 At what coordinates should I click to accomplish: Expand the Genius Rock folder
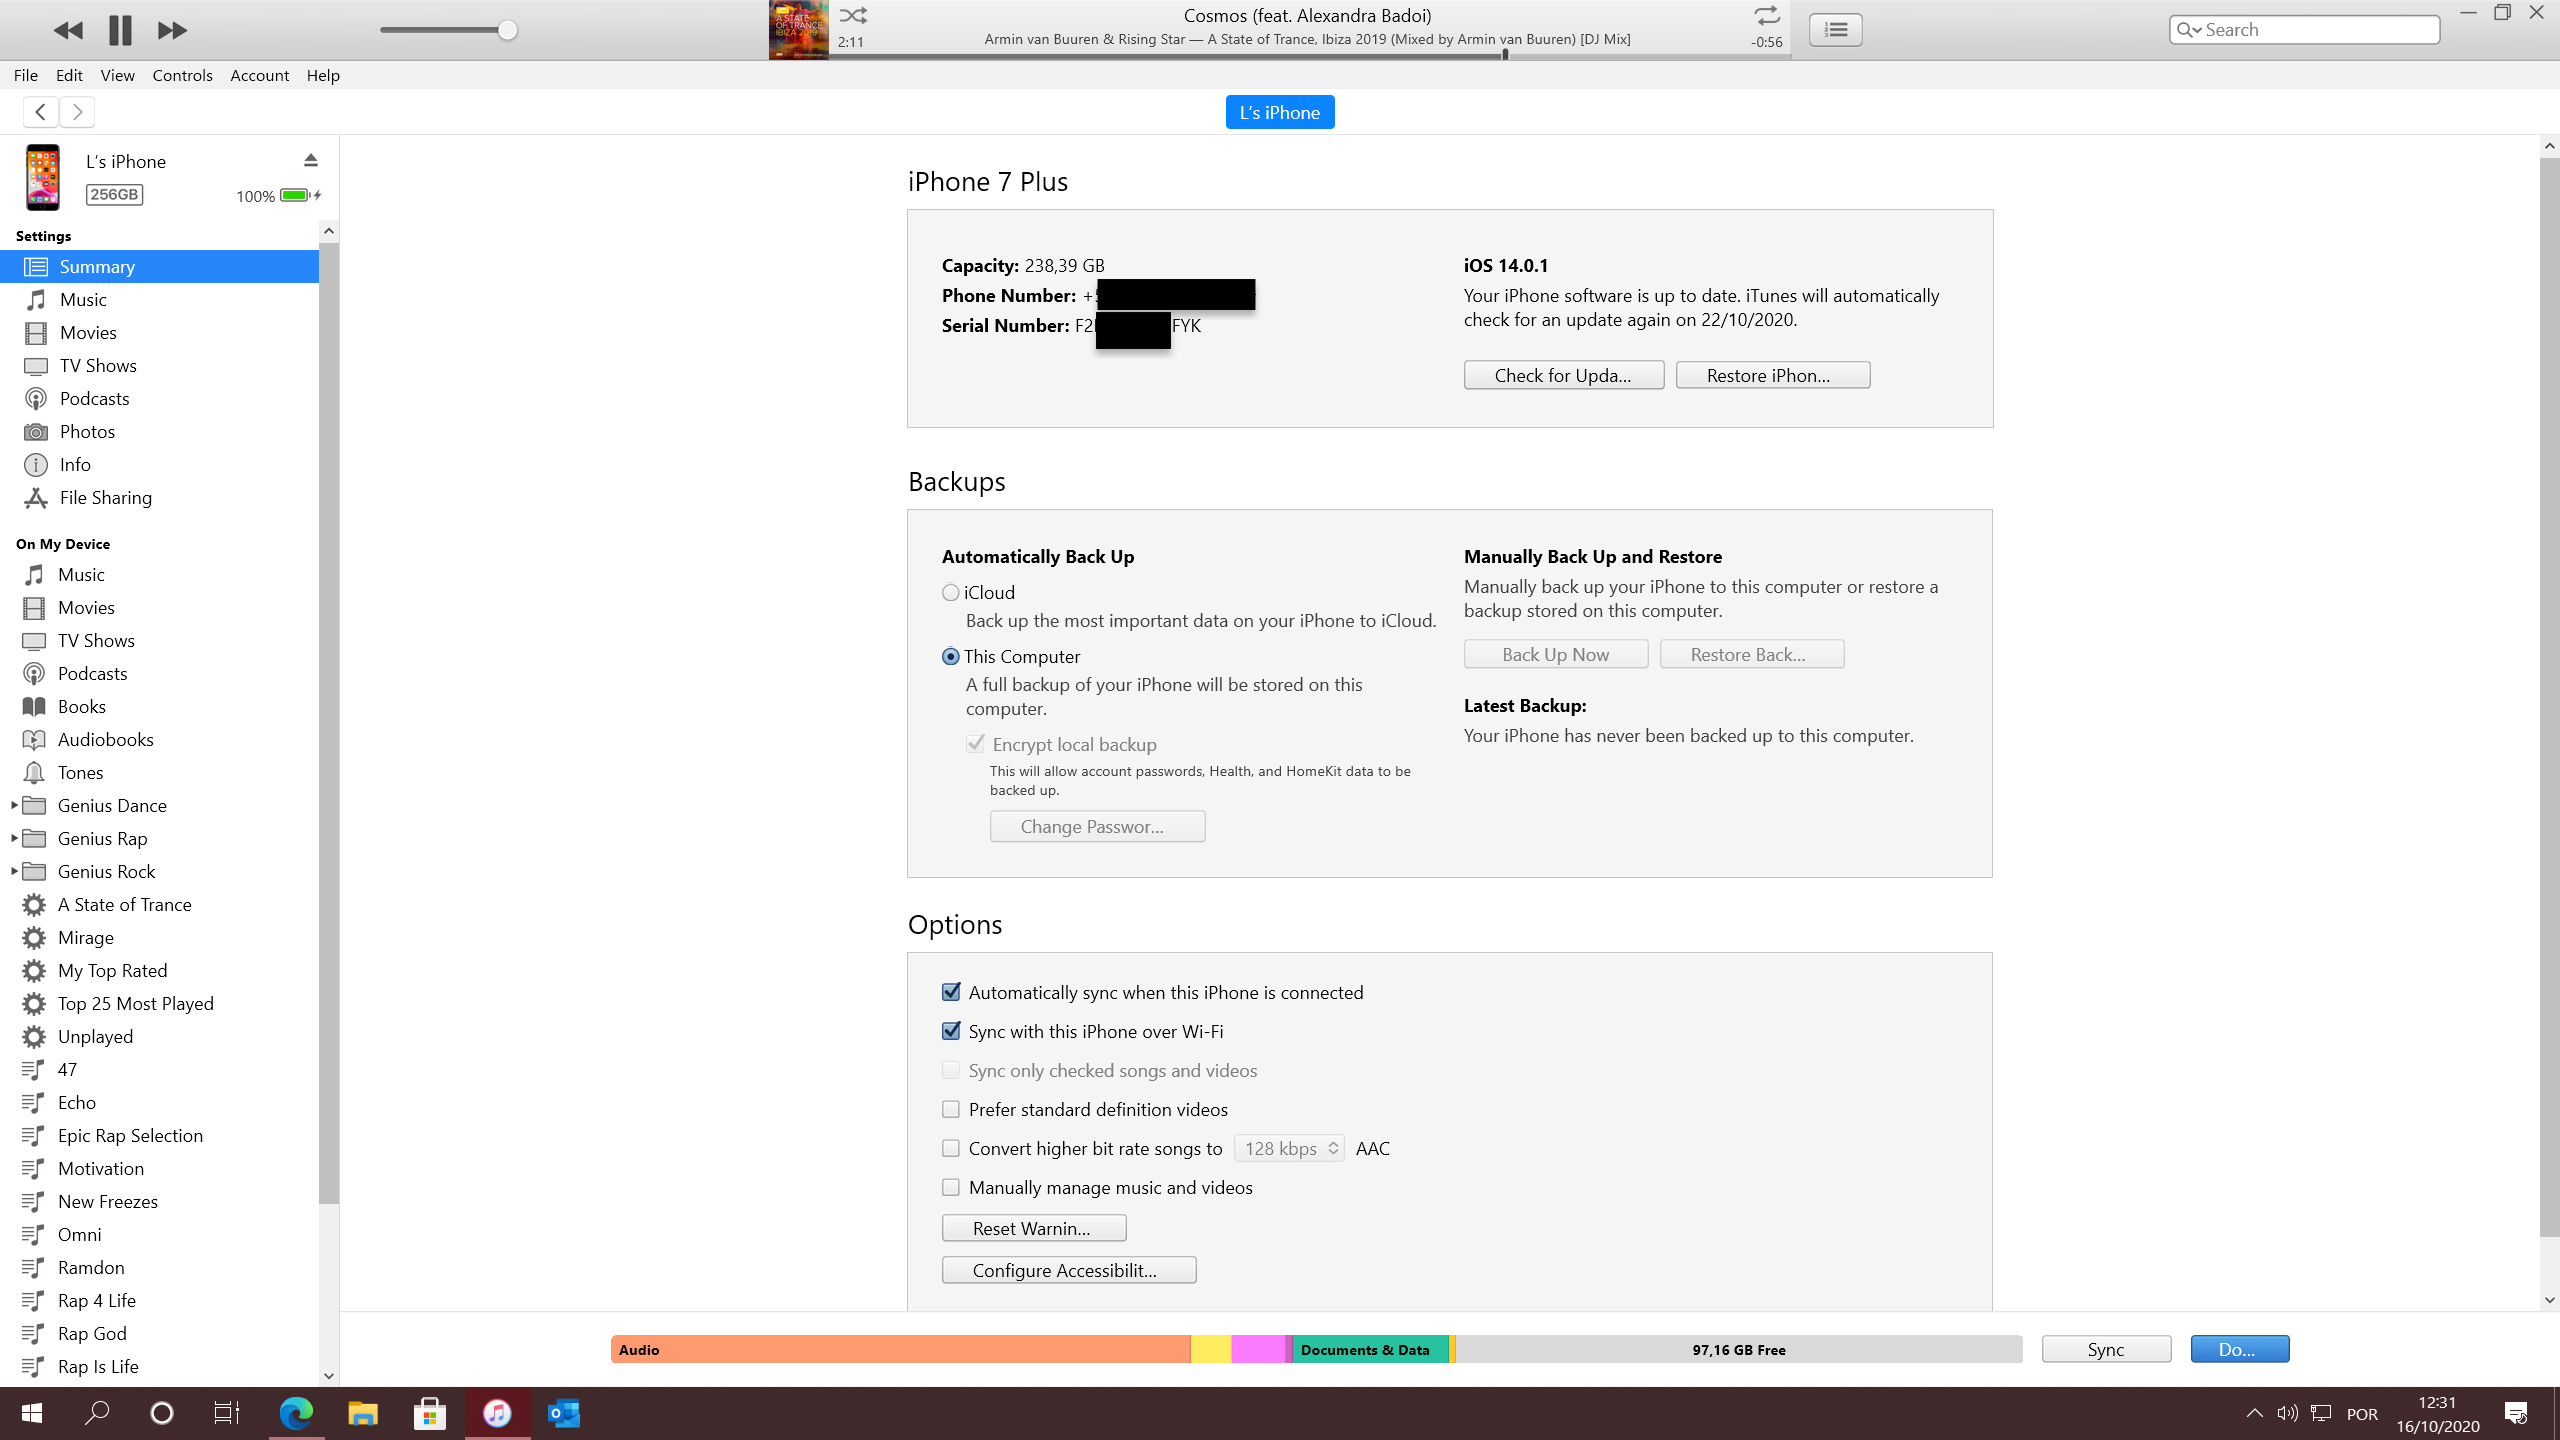point(14,871)
